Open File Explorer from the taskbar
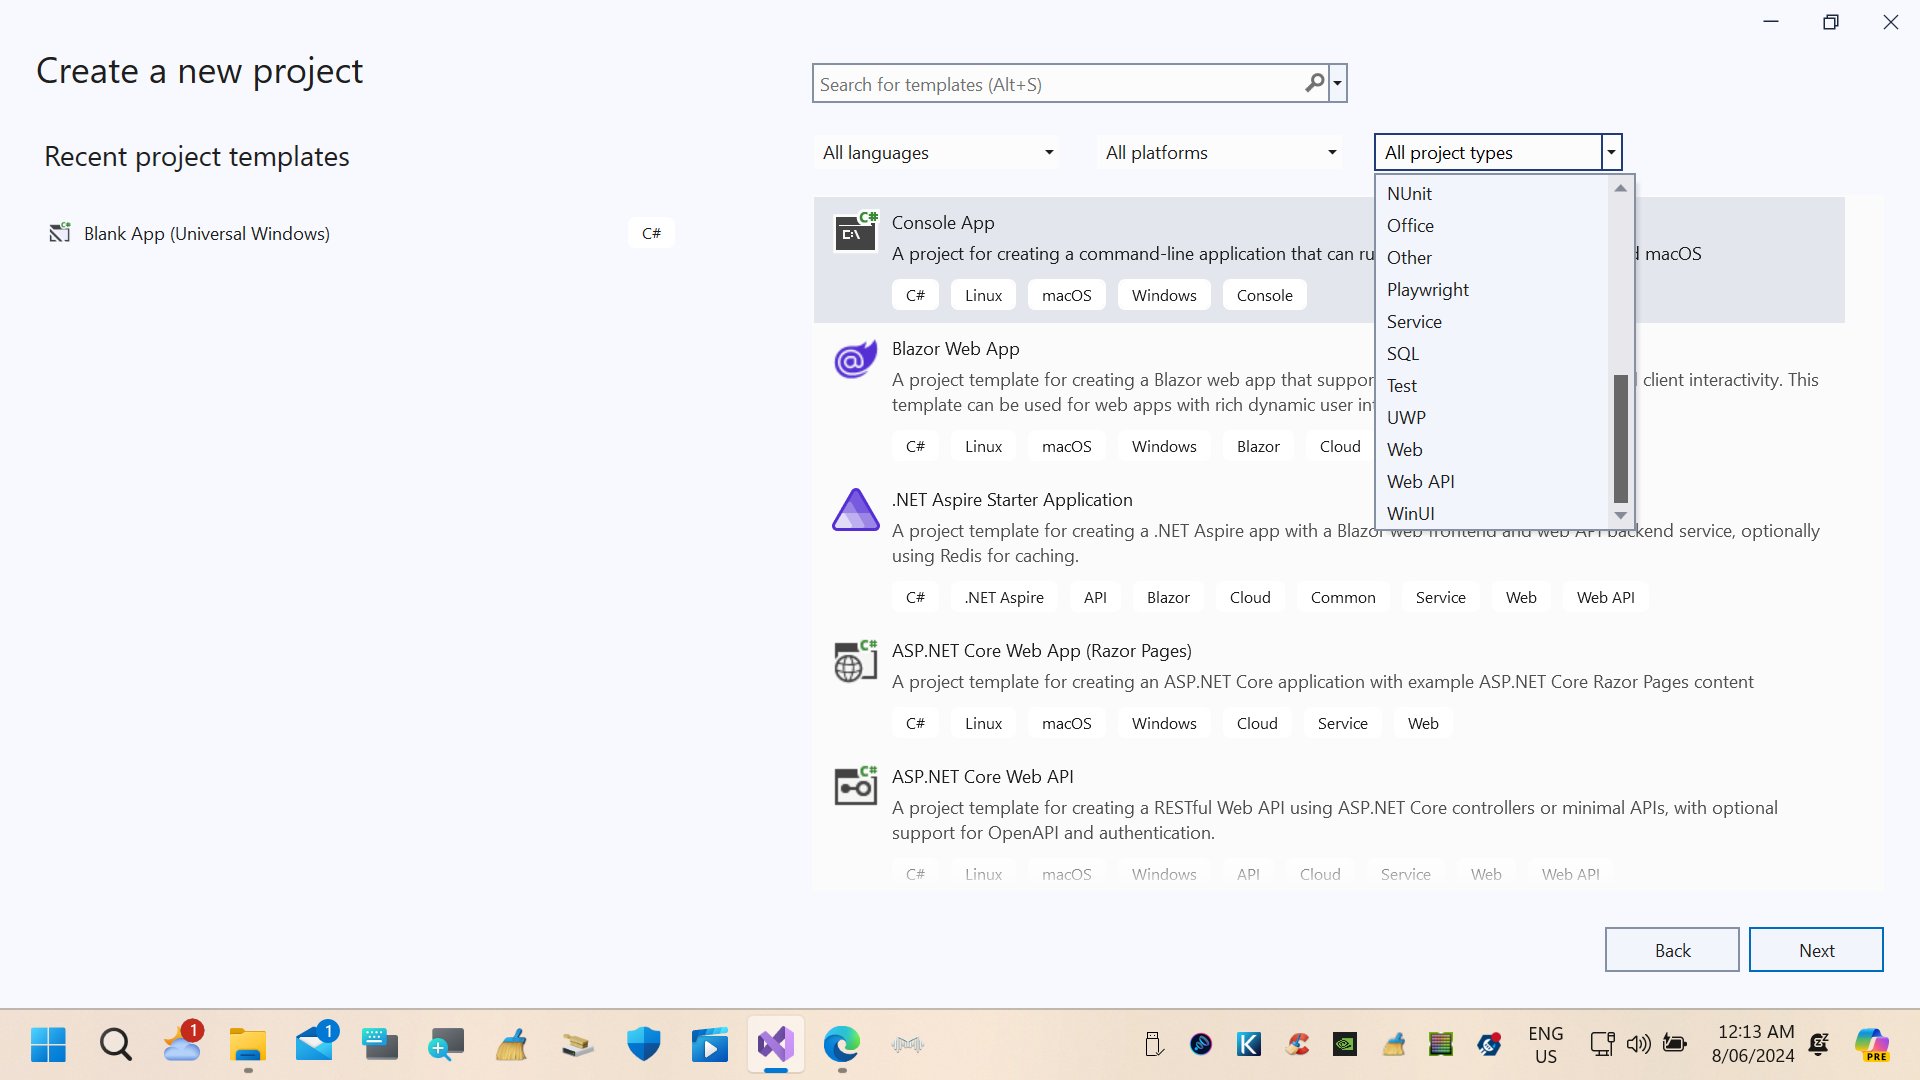Image resolution: width=1920 pixels, height=1080 pixels. (x=247, y=1045)
